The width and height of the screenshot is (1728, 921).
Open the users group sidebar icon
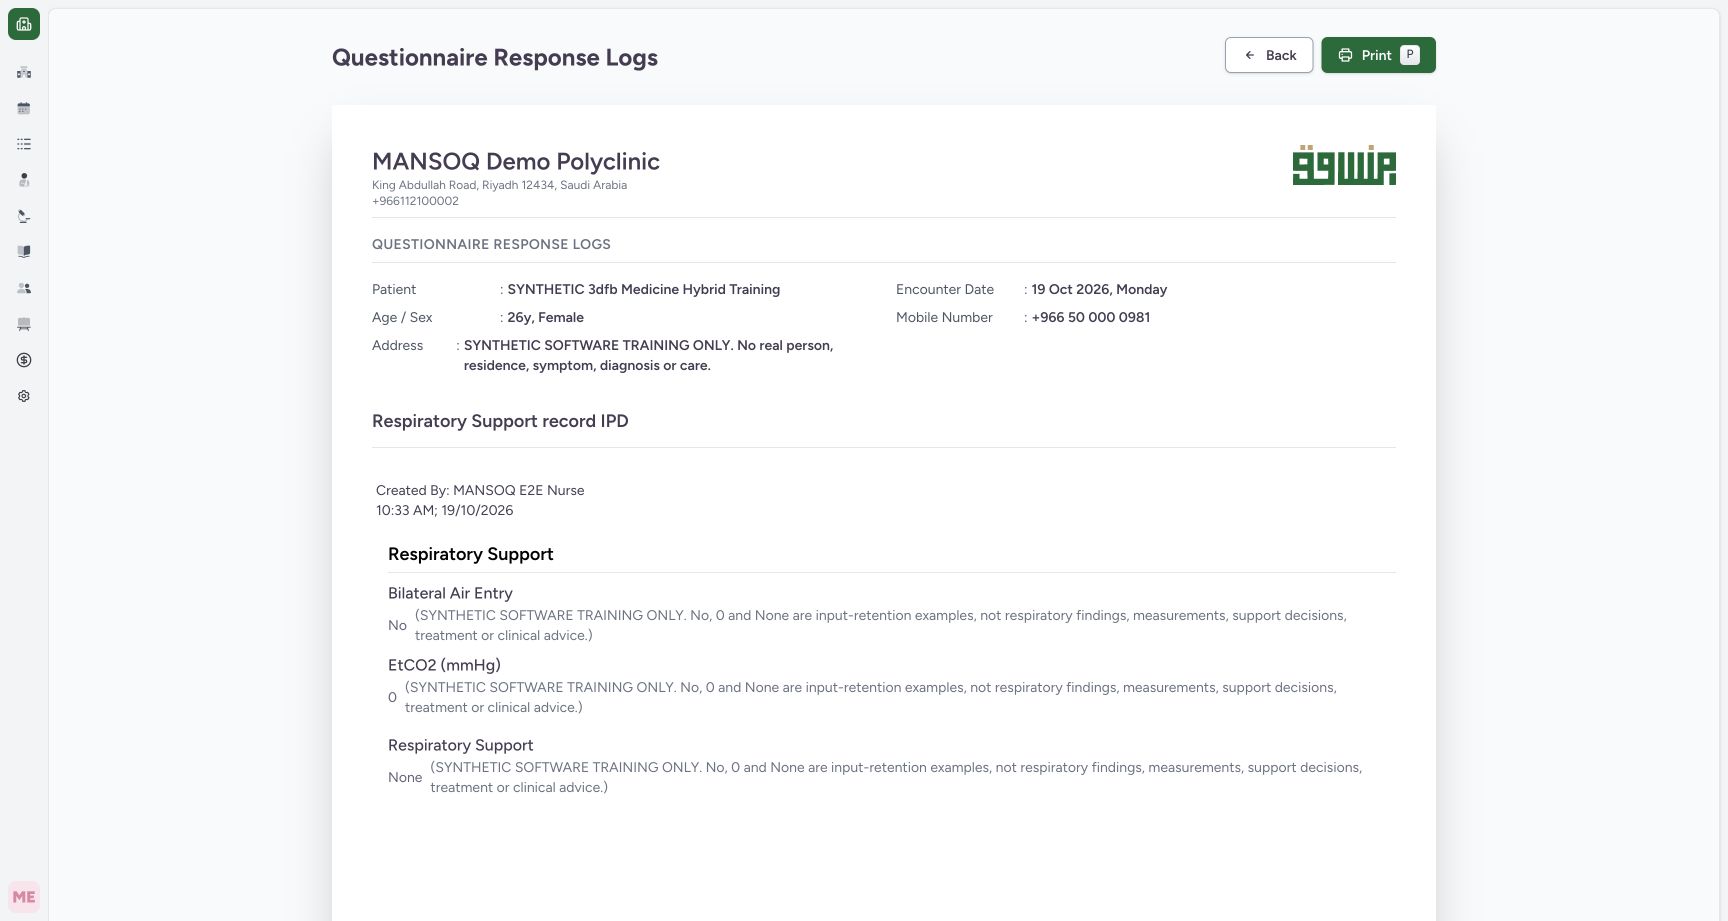point(24,288)
